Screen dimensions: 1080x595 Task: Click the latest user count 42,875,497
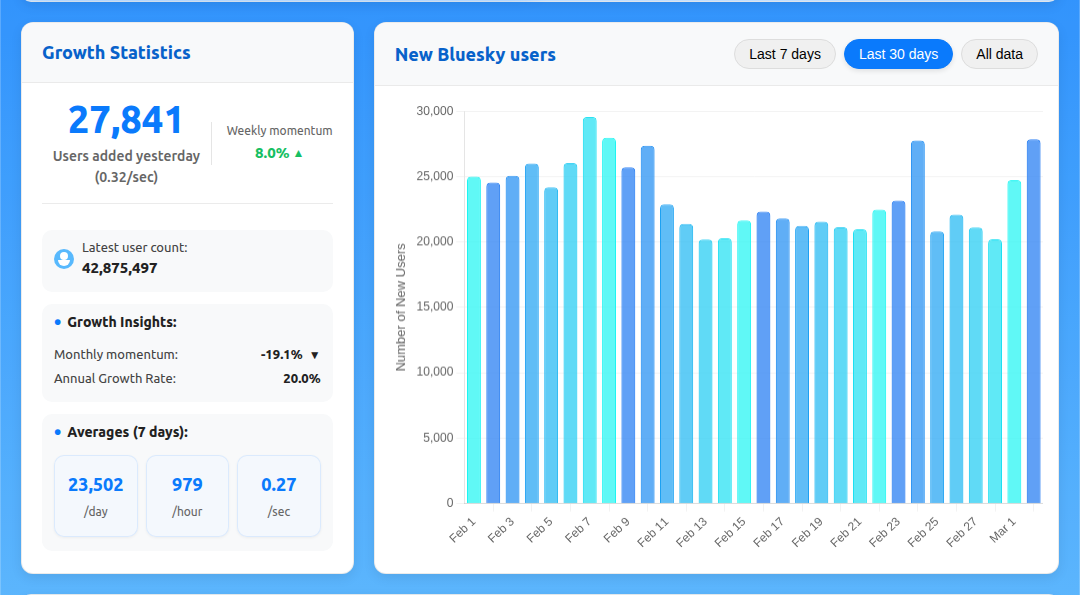tap(120, 268)
